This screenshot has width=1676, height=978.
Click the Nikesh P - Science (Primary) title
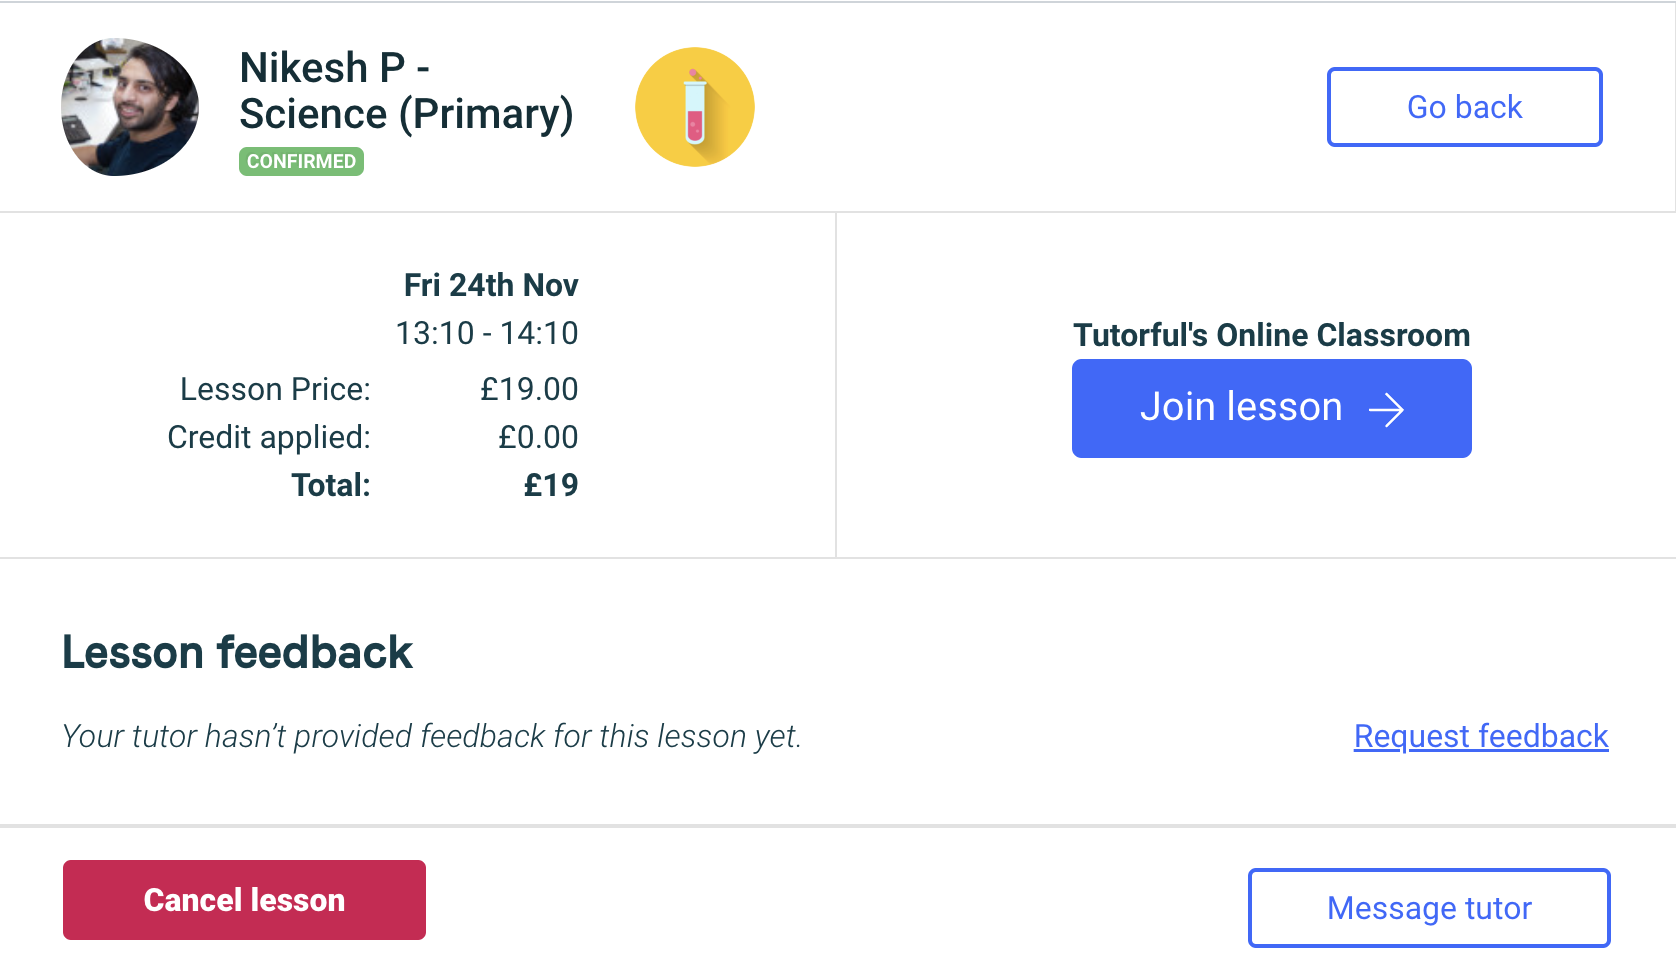(406, 91)
